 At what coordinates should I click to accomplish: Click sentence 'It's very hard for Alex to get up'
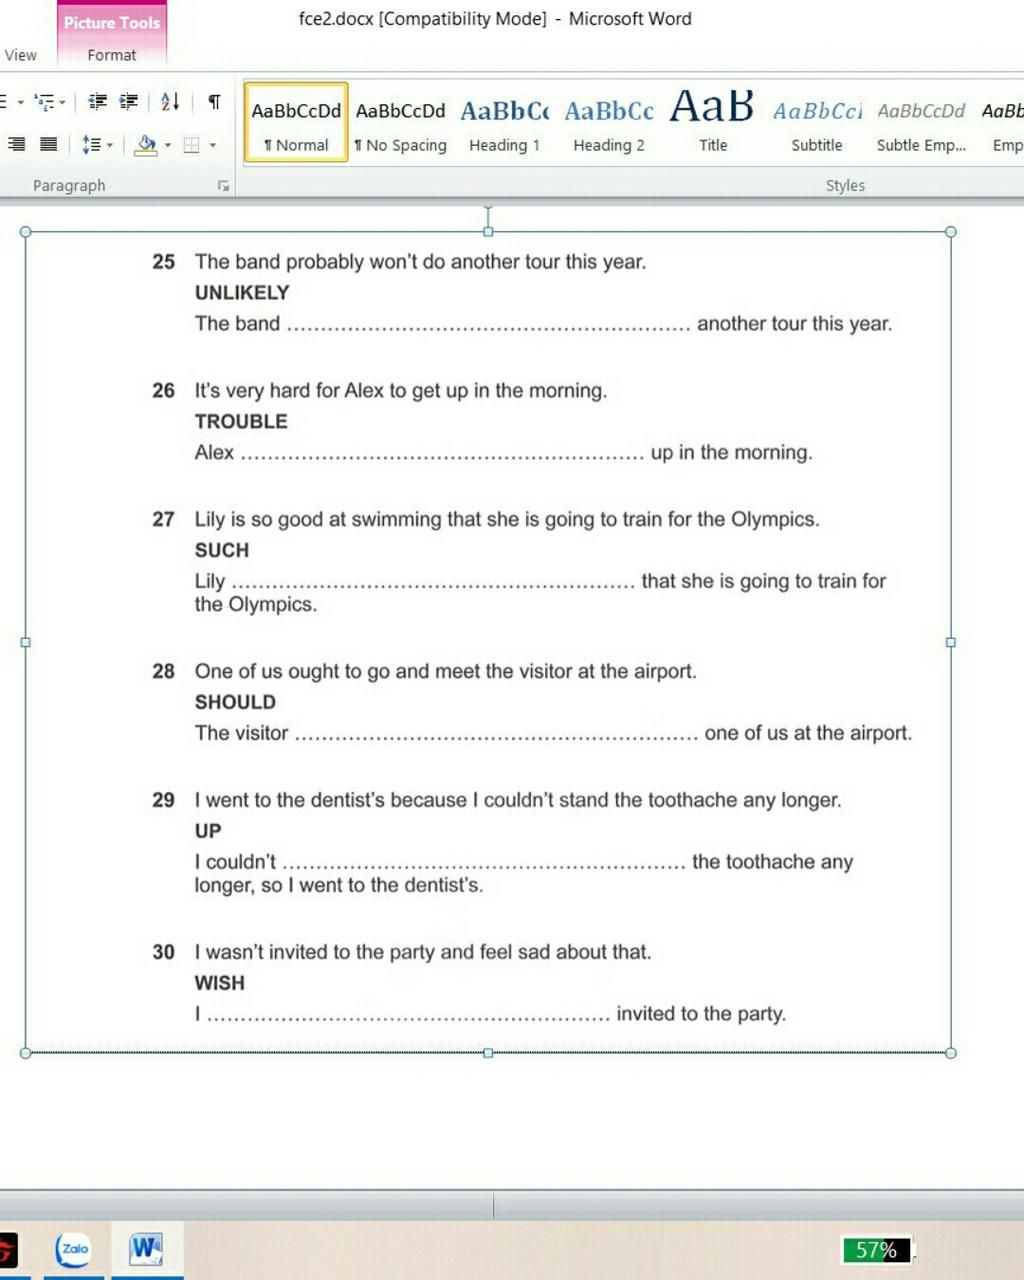[x=401, y=390]
